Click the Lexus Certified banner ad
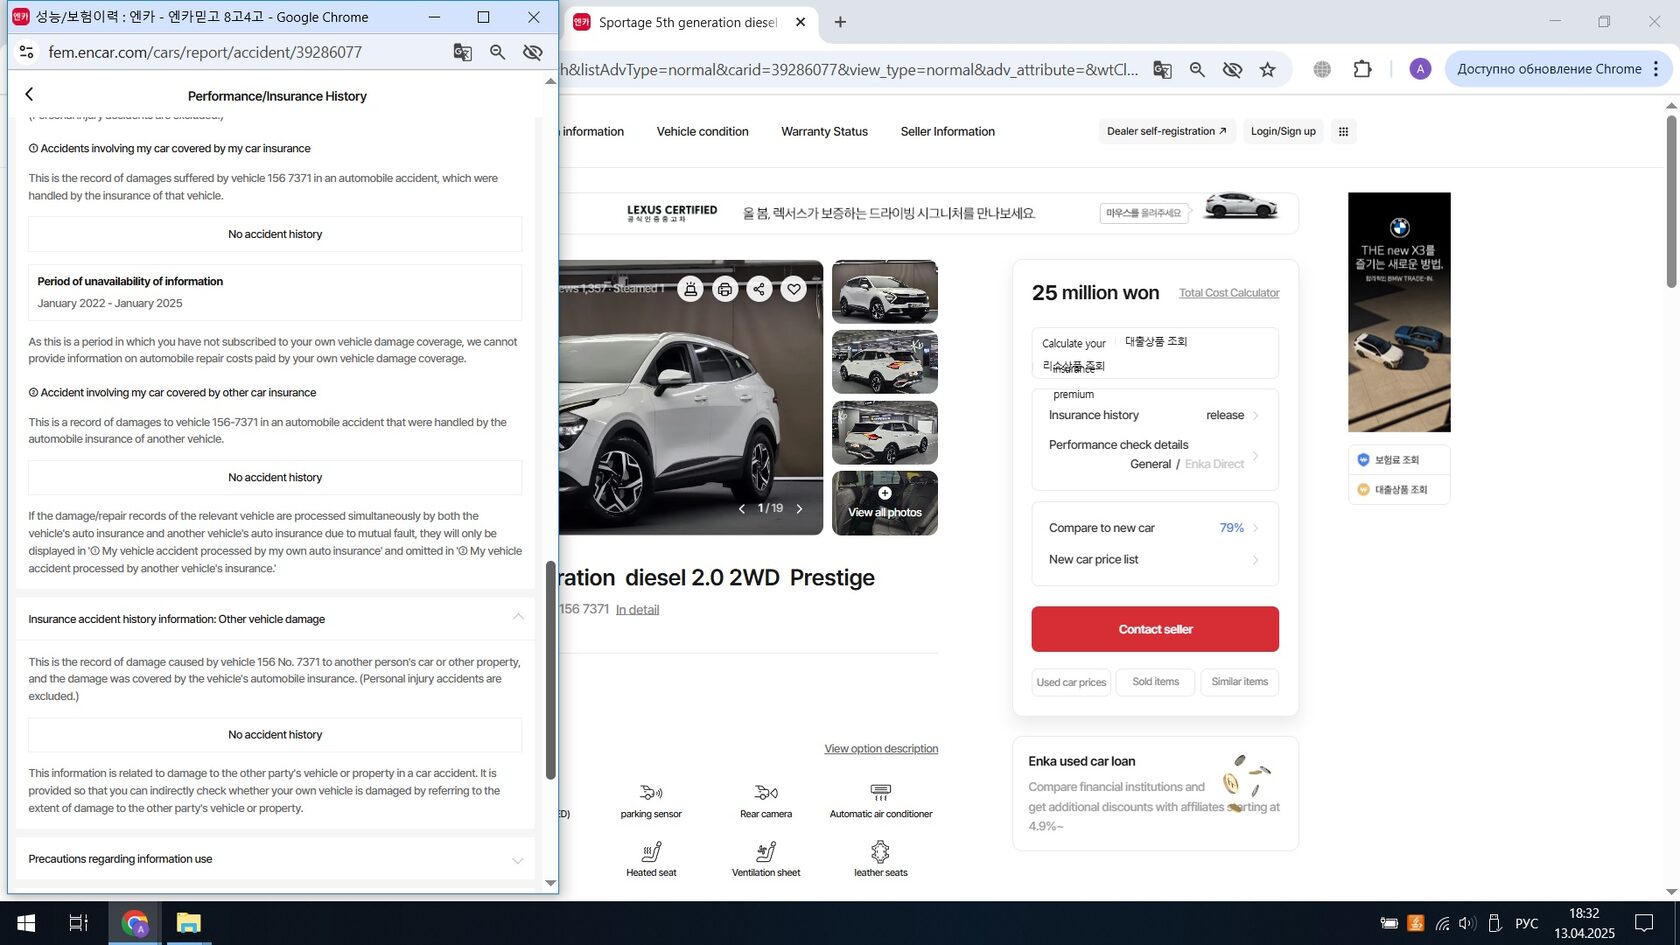1680x945 pixels. point(928,212)
